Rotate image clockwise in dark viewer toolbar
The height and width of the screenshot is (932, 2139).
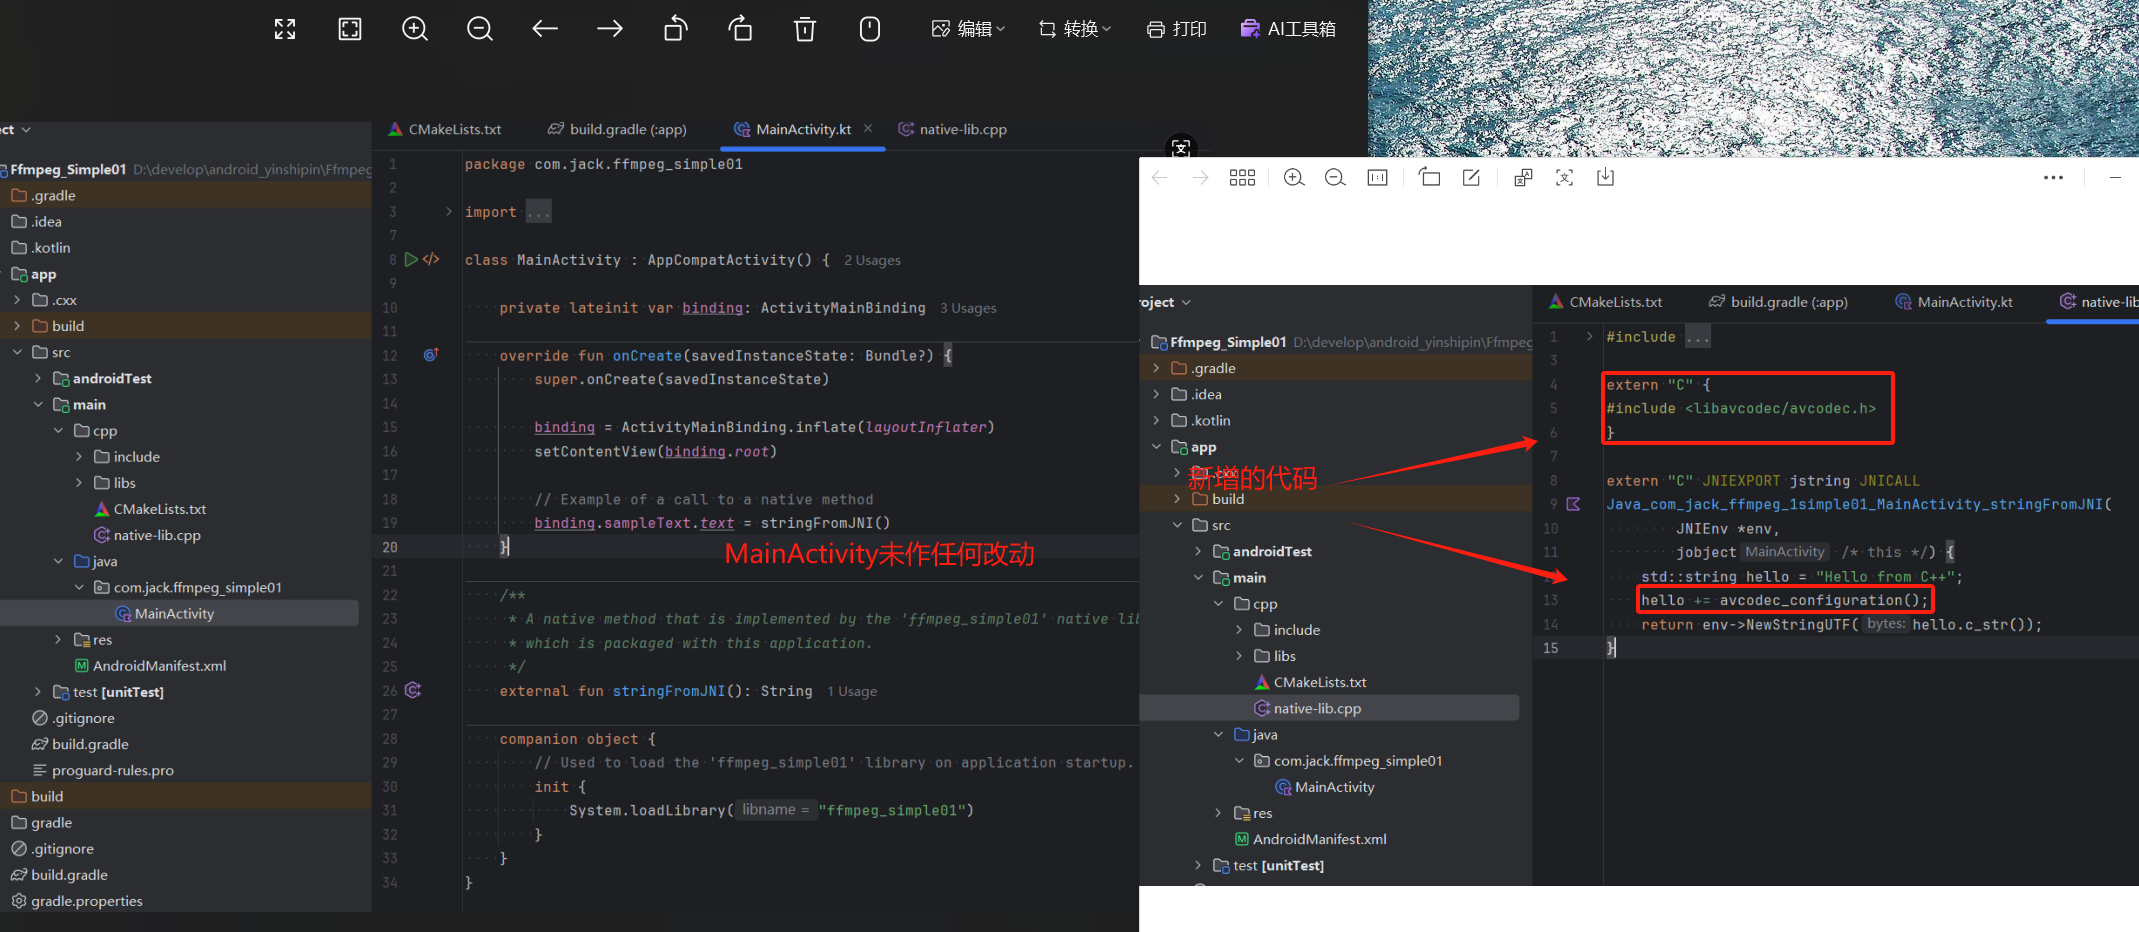[740, 29]
